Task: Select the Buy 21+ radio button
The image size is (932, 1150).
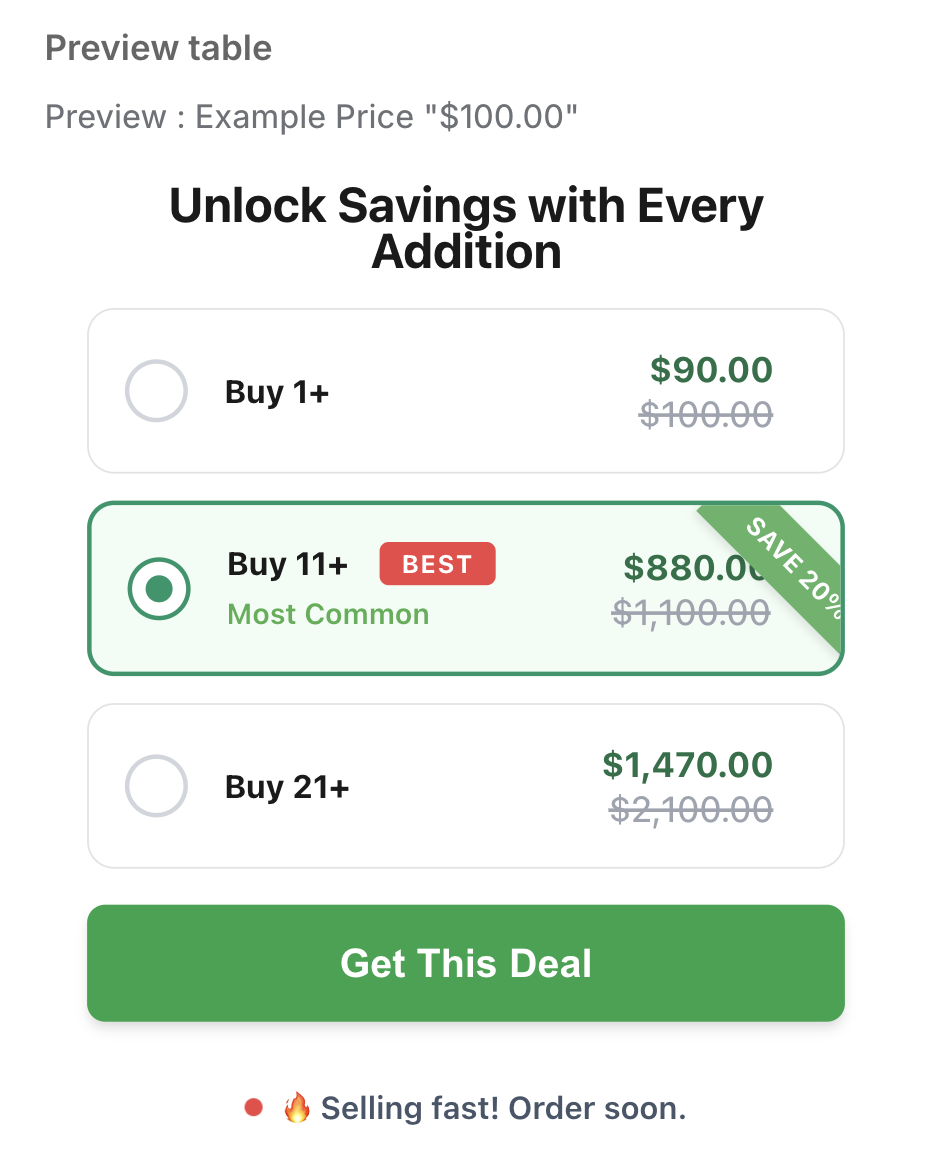Action: 156,786
